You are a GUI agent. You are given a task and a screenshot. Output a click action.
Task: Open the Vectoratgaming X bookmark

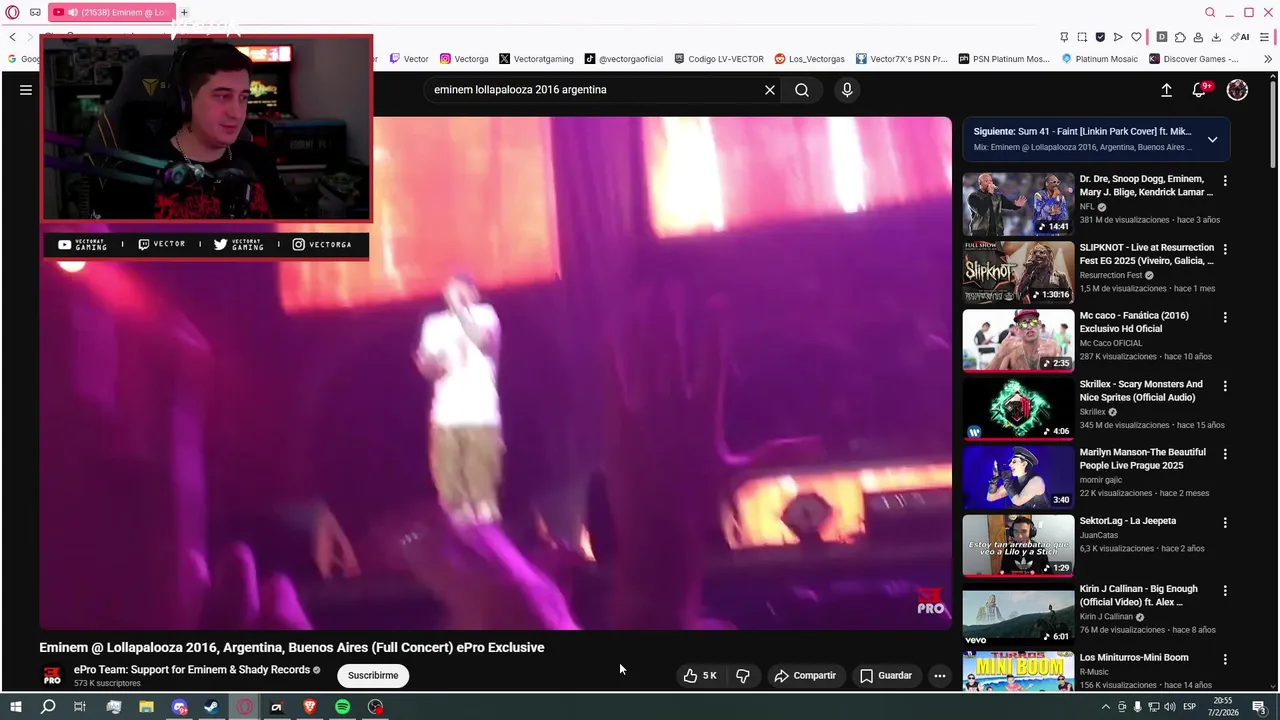[x=536, y=59]
